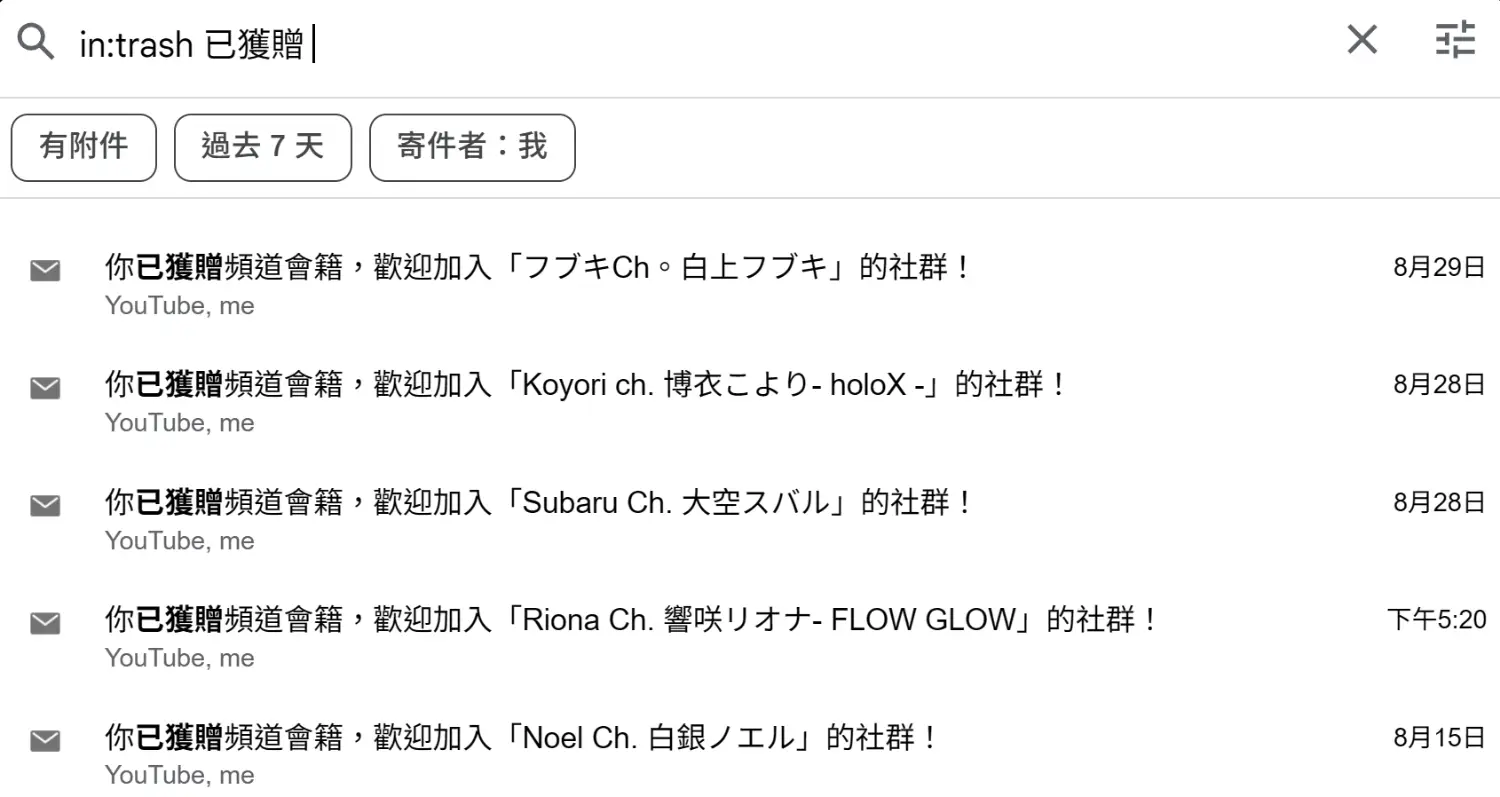The height and width of the screenshot is (797, 1500).
Task: Click the envelope icon of Koyori ch. email
Action: point(45,388)
